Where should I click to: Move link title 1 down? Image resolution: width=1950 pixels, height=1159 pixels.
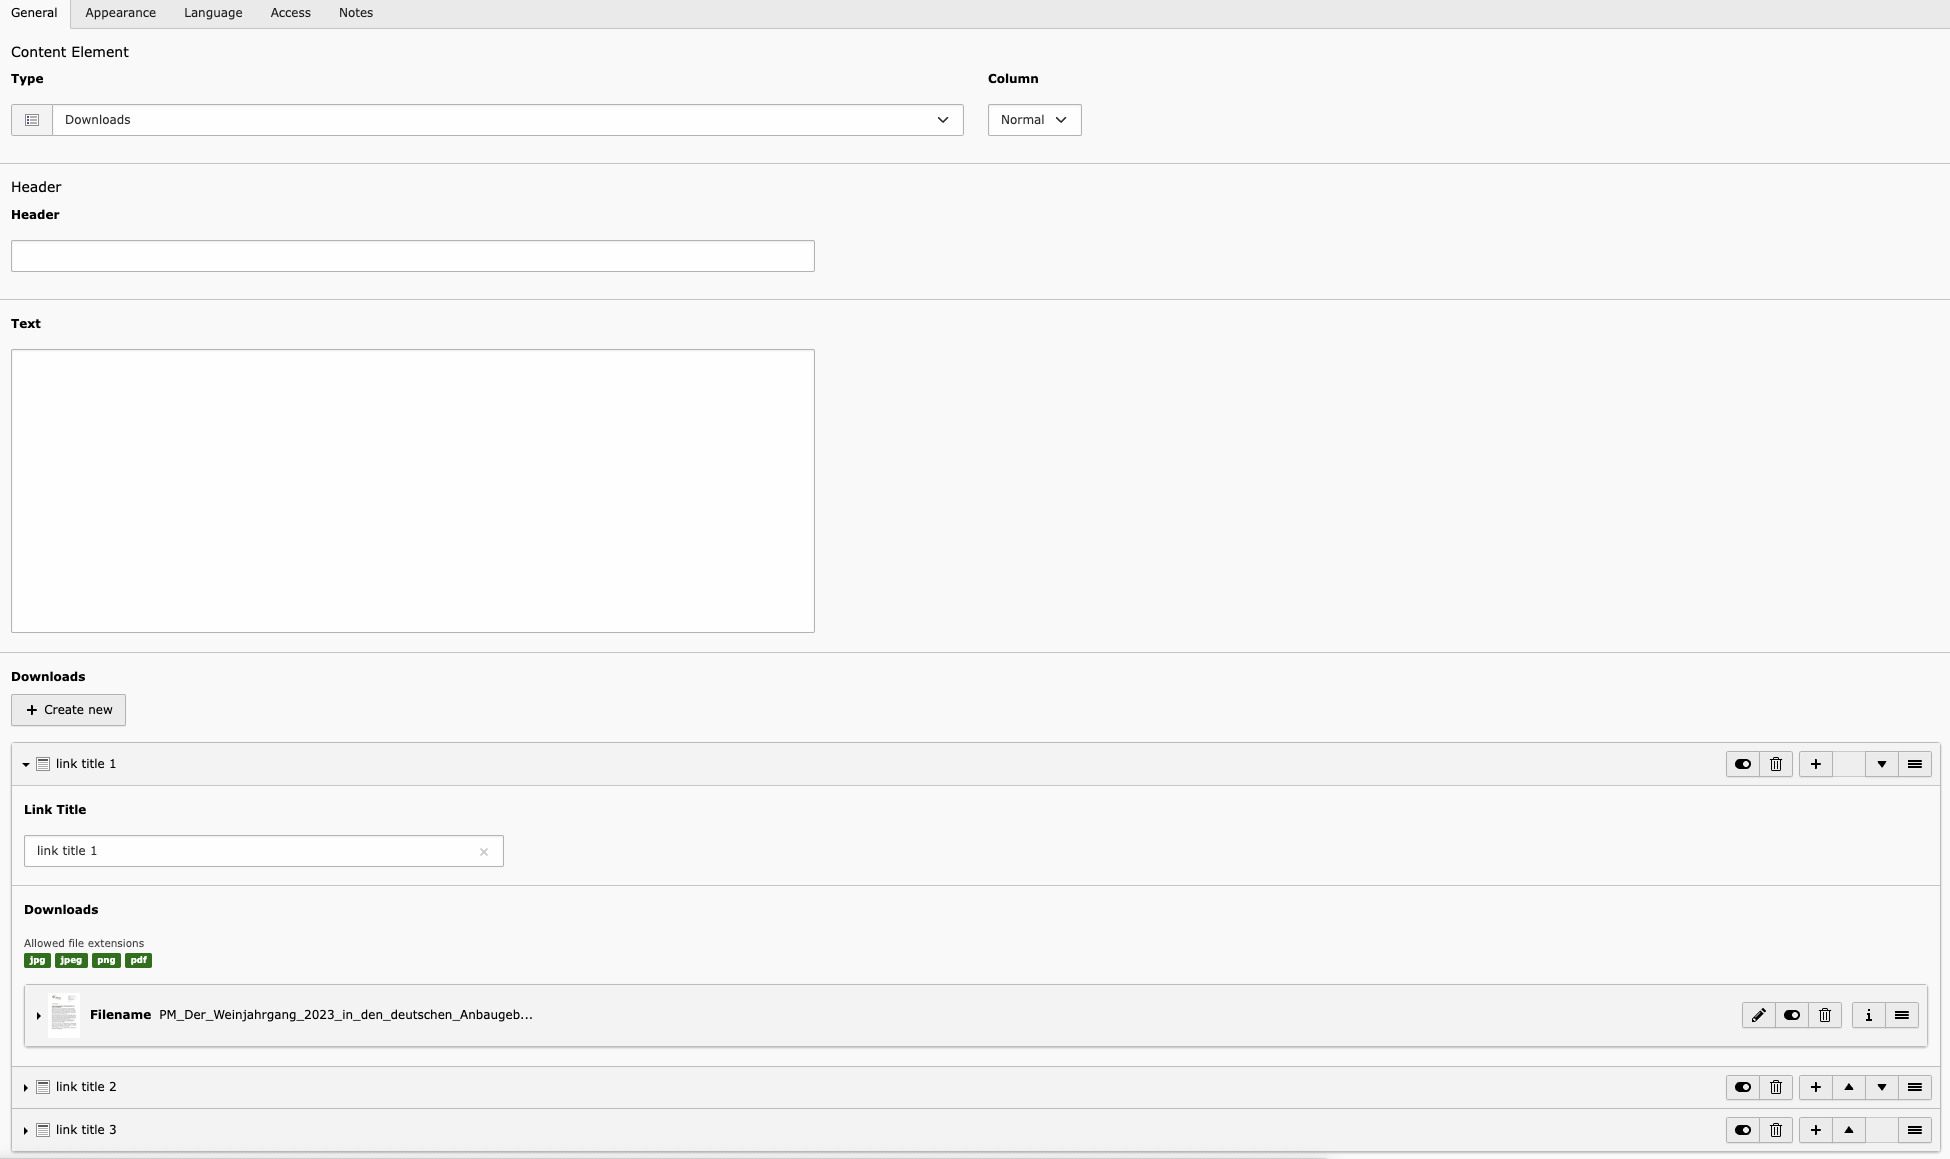click(1881, 764)
